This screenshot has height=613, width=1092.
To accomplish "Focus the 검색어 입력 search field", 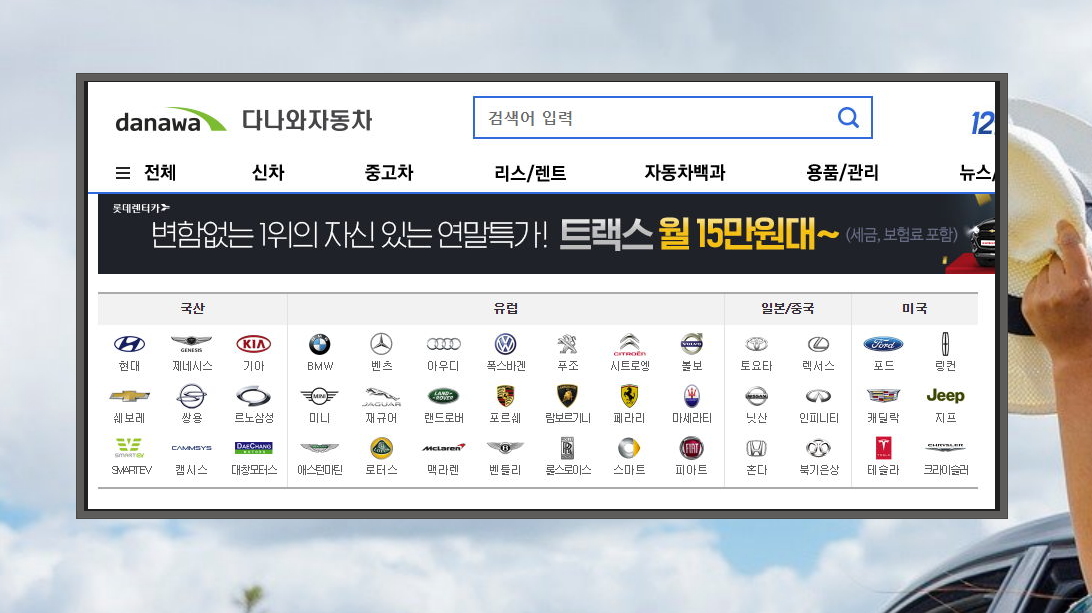I will [x=673, y=118].
